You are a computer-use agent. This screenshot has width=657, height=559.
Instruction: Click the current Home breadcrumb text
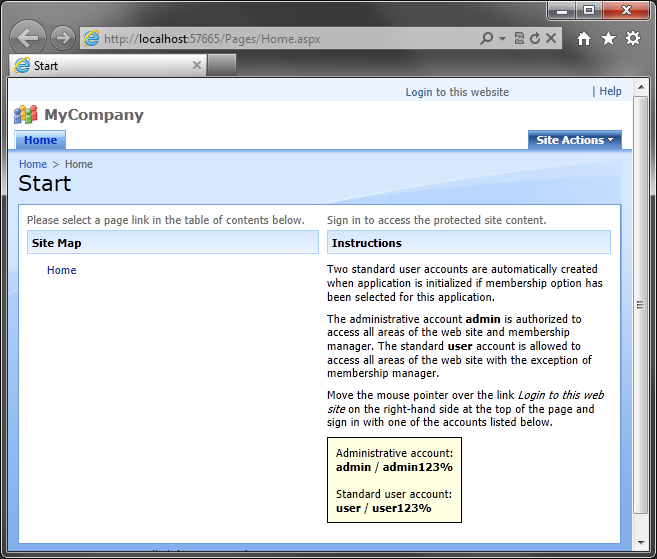click(79, 164)
